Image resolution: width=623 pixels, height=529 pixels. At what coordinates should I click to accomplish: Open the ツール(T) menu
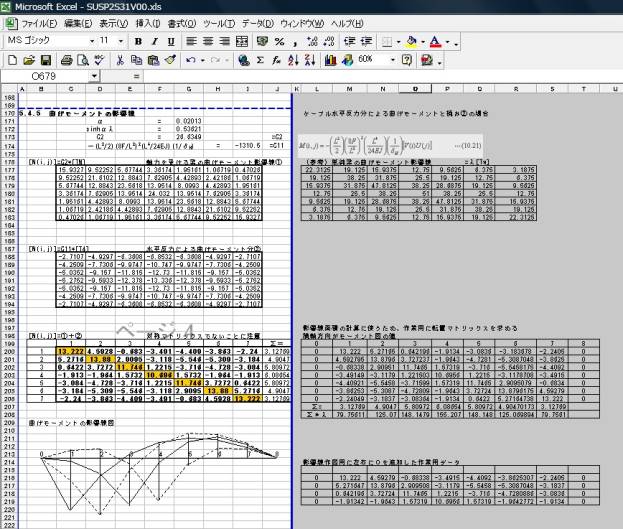click(219, 23)
